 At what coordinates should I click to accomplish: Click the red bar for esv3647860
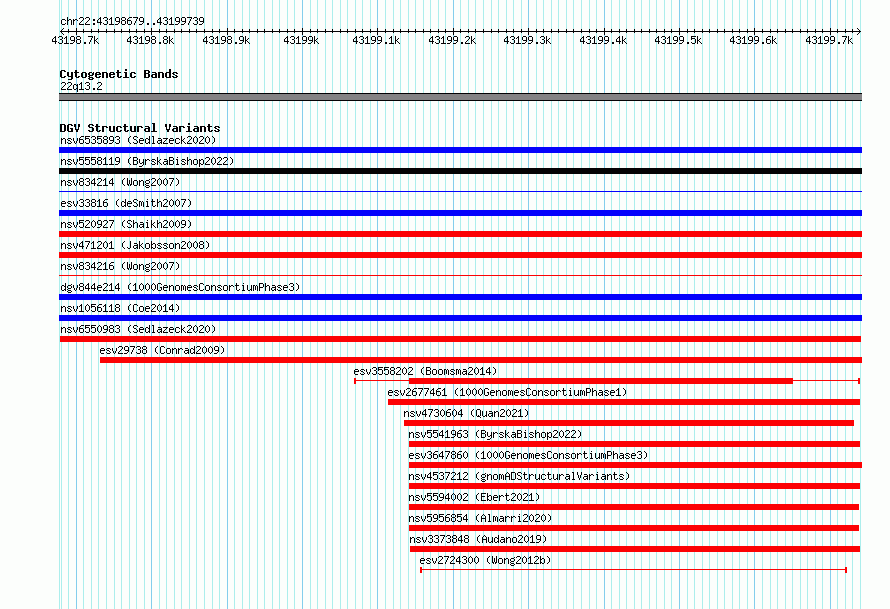point(635,465)
